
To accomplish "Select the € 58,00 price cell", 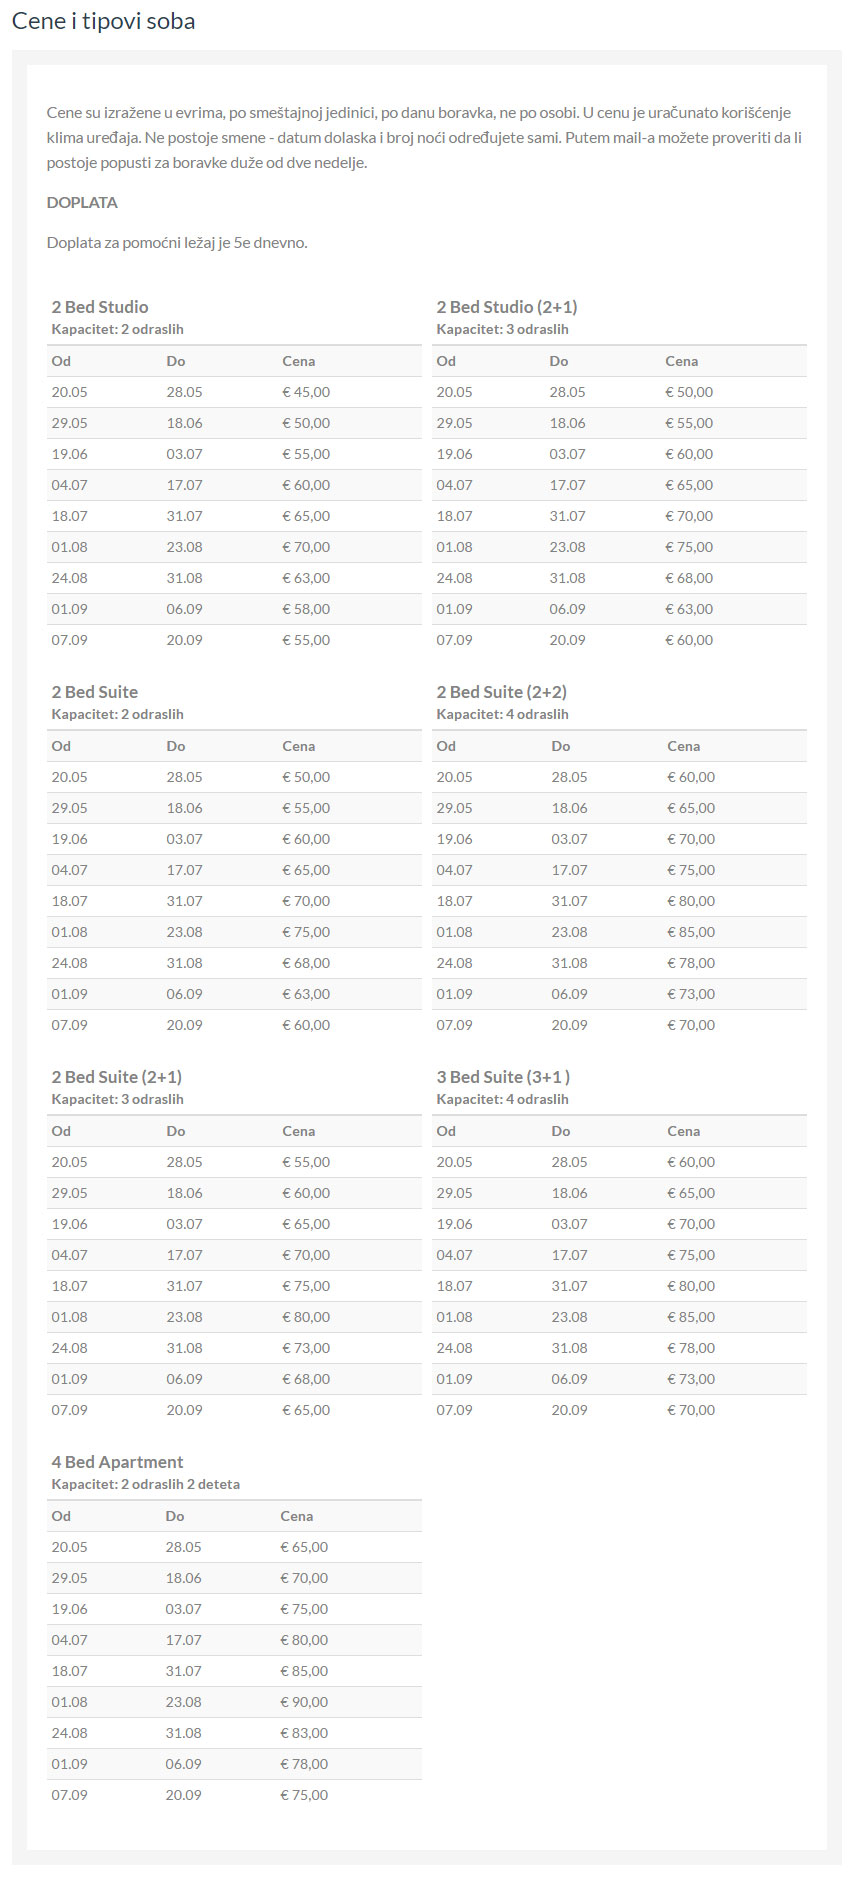I will click(x=305, y=609).
